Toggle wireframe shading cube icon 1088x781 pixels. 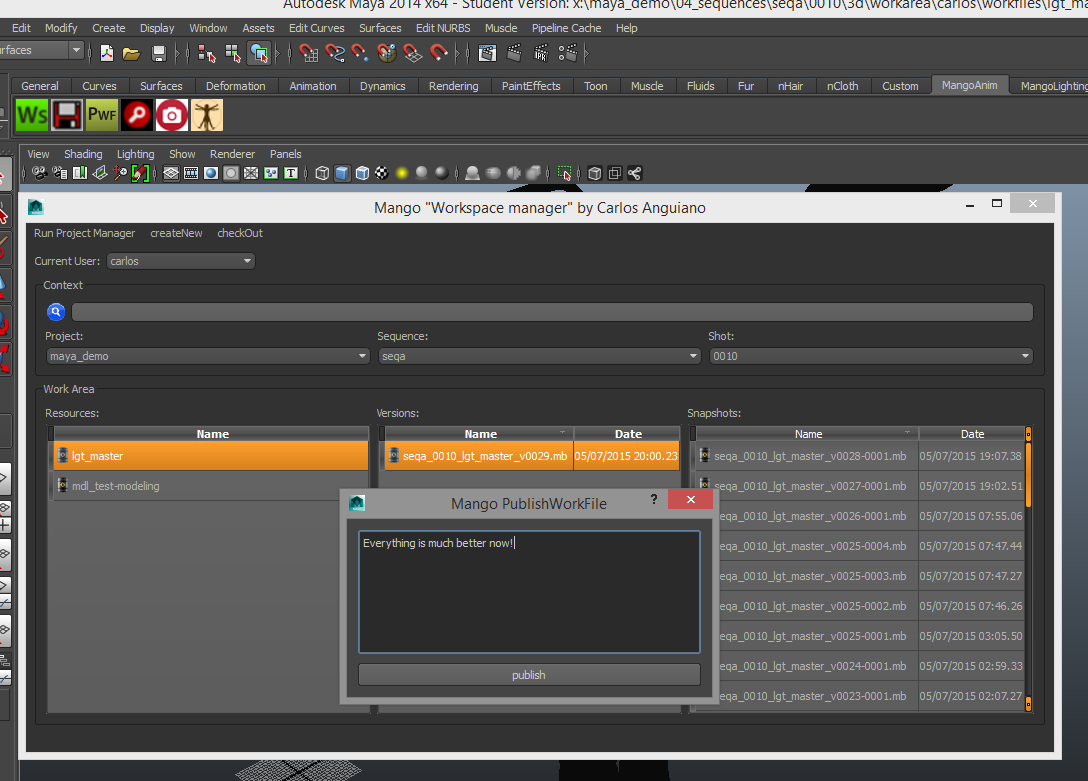click(322, 173)
